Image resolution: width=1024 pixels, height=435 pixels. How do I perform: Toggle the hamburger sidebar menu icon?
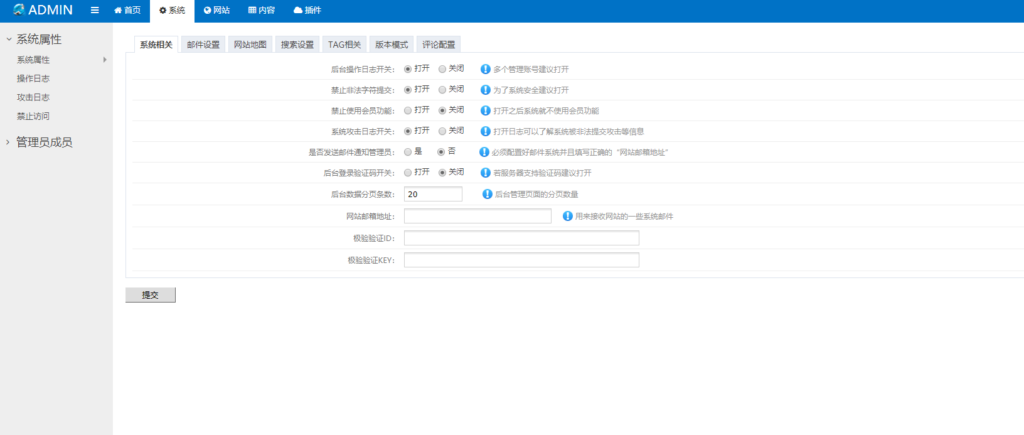point(95,10)
